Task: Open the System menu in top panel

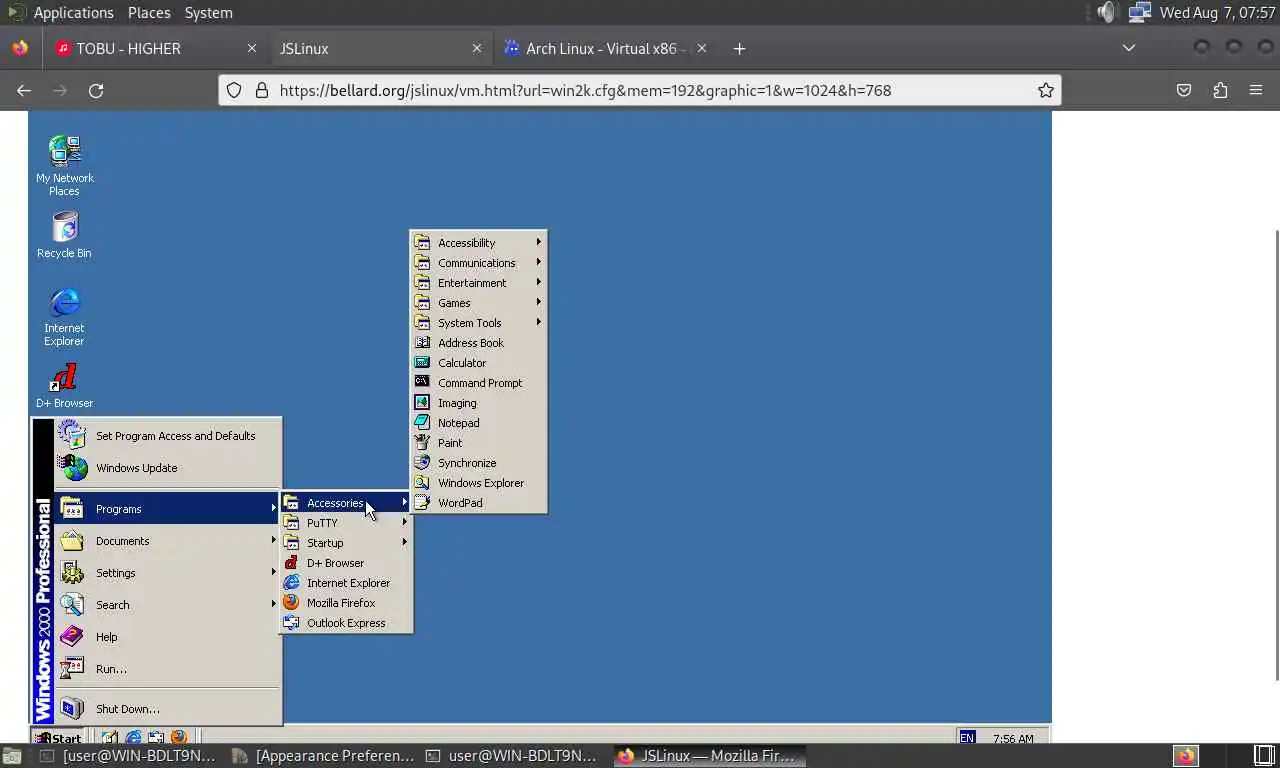Action: click(x=208, y=12)
